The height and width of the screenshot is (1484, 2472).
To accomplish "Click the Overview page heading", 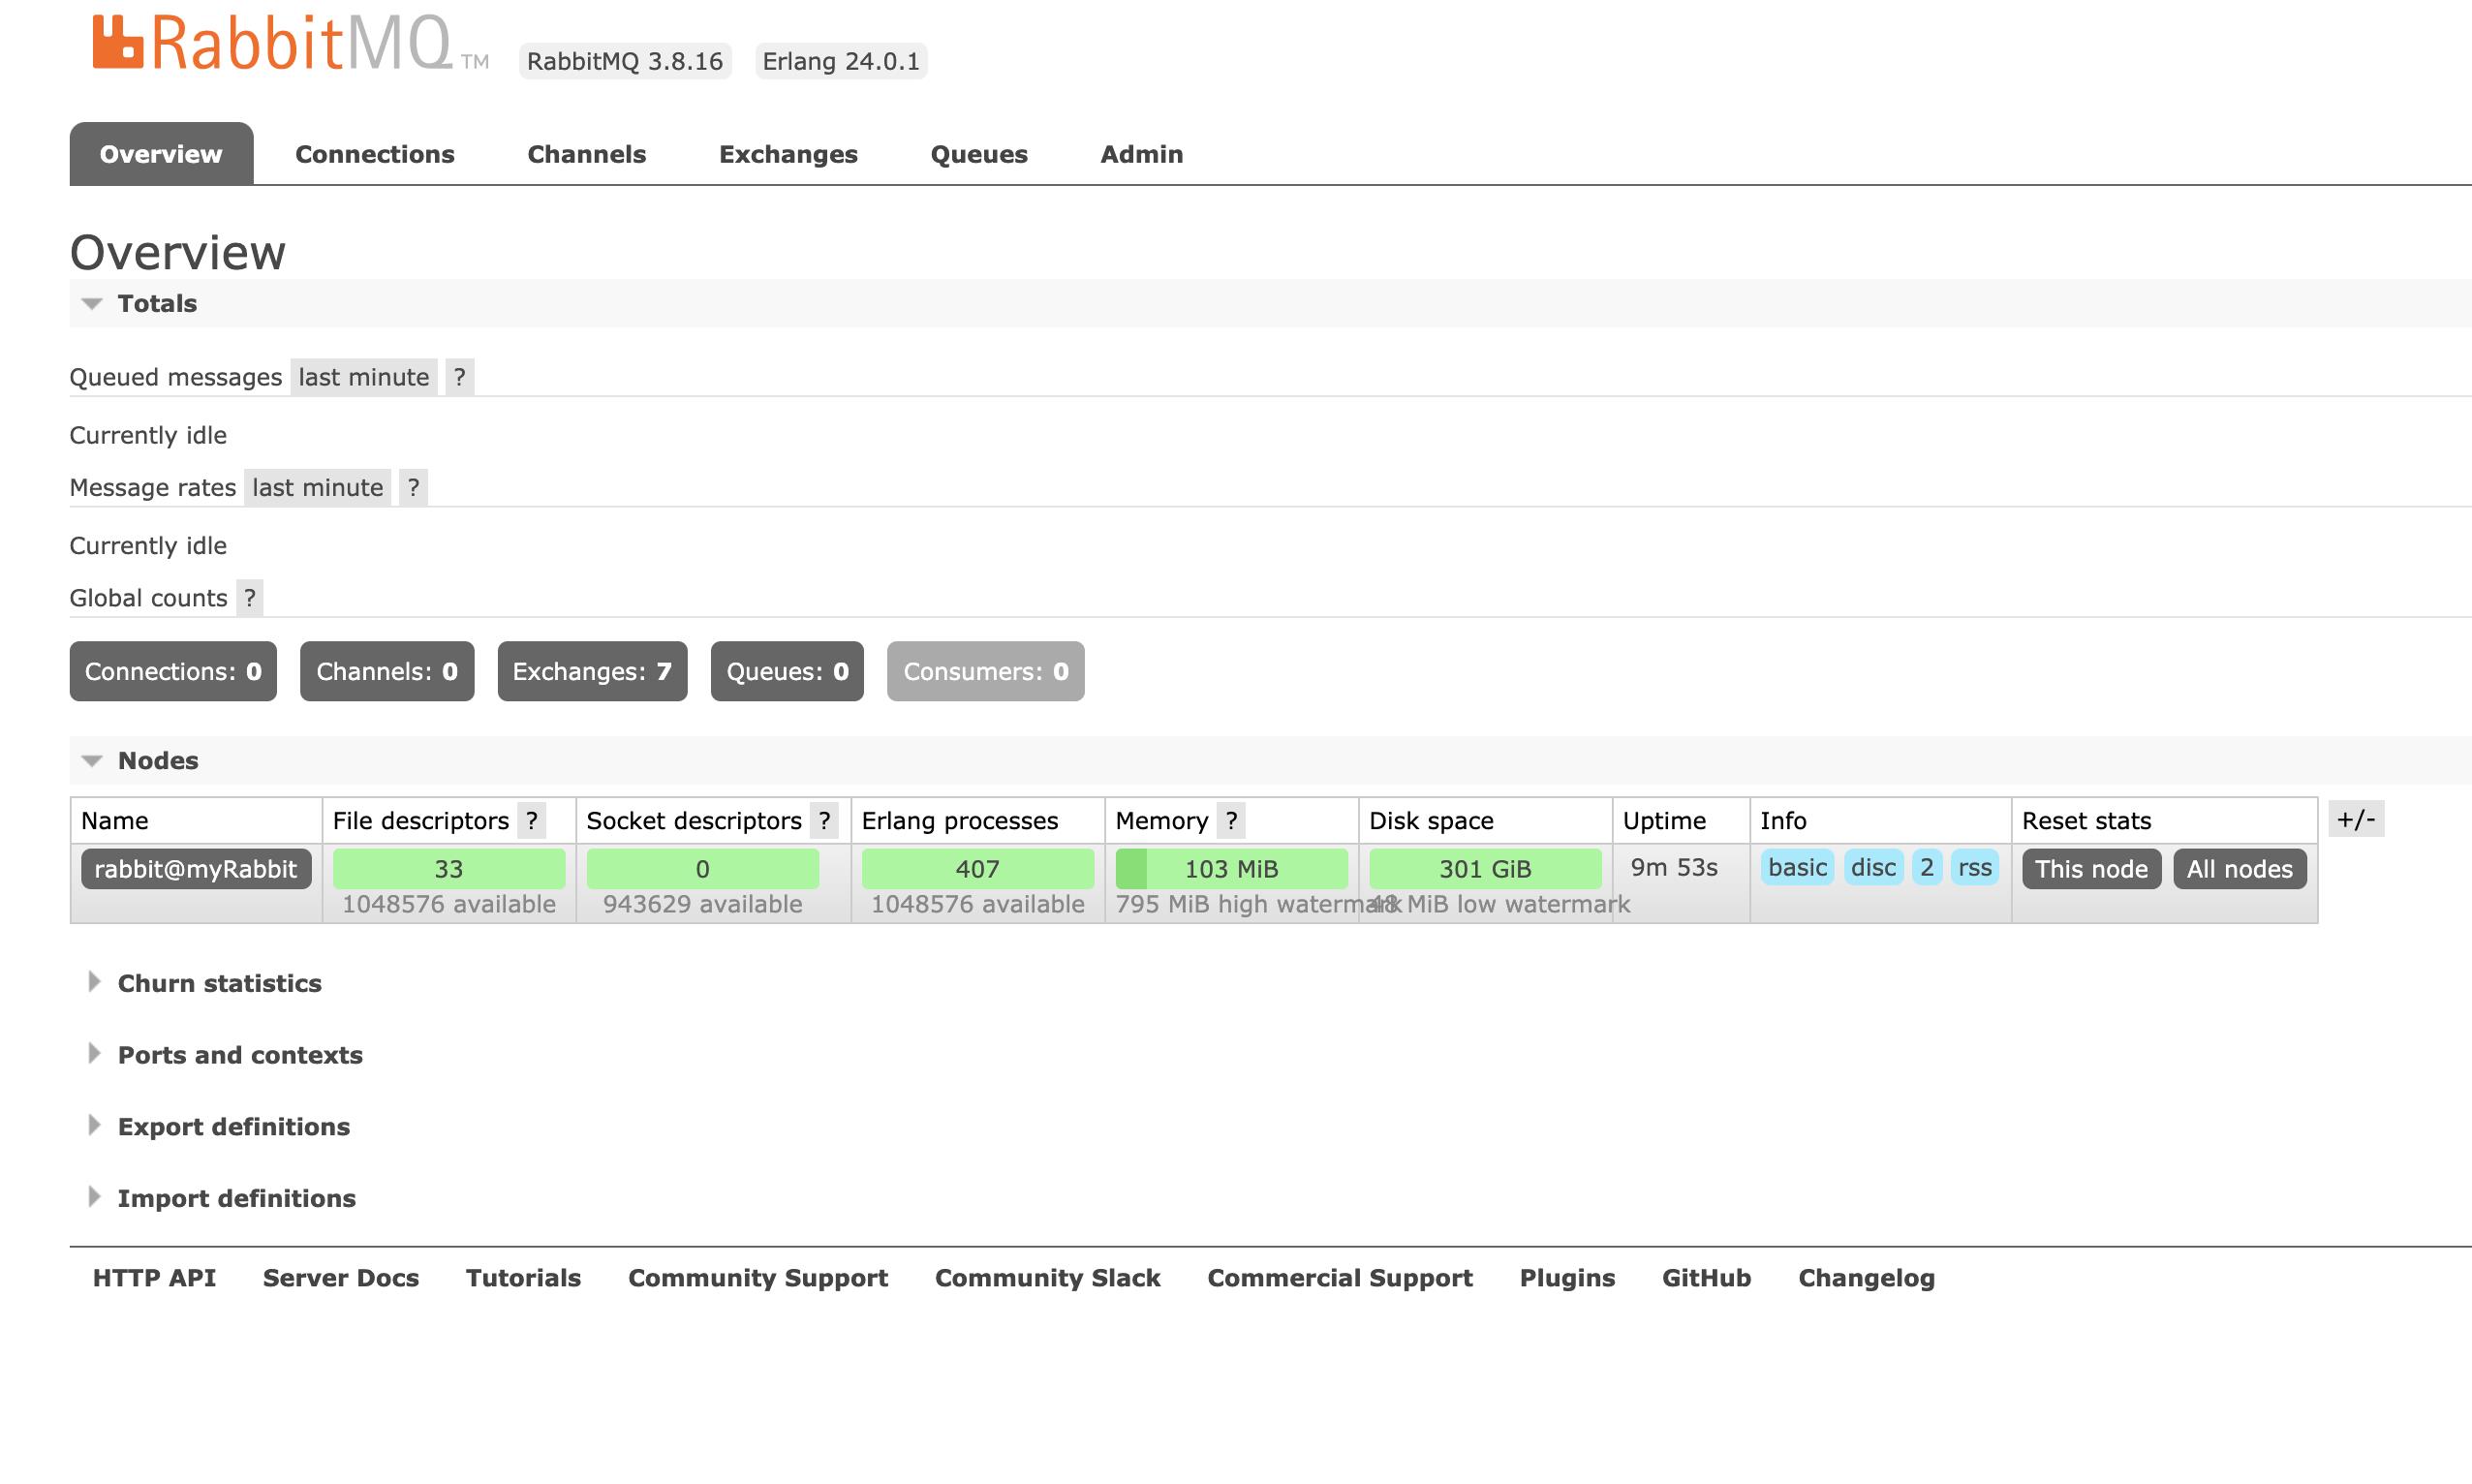I will pyautogui.click(x=178, y=252).
